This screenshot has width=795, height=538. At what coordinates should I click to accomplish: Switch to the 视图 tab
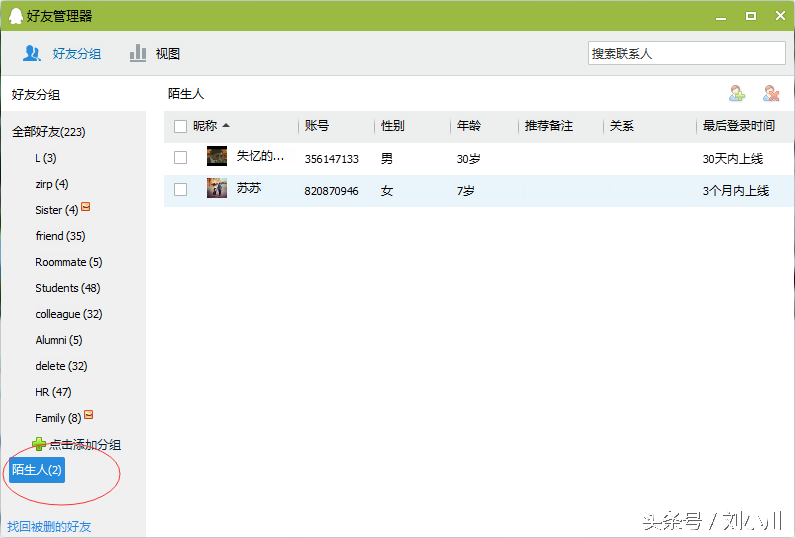[x=155, y=54]
